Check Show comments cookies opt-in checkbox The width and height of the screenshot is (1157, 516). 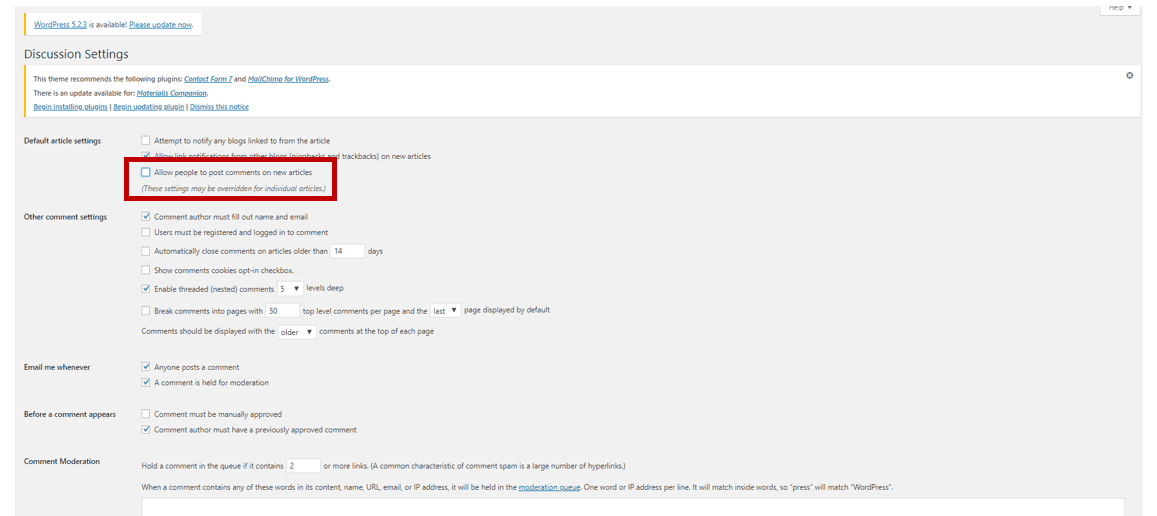[146, 270]
